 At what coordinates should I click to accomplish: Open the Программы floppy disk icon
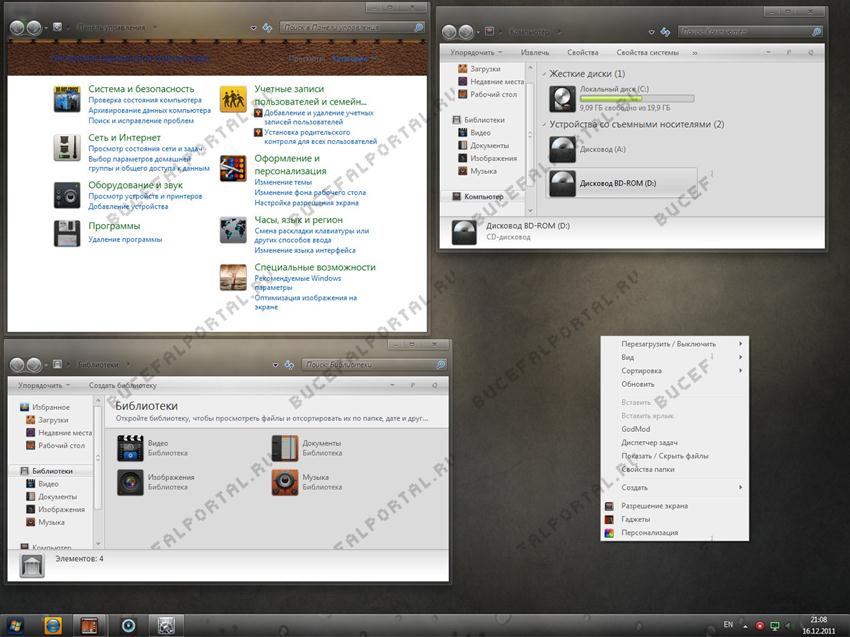67,234
